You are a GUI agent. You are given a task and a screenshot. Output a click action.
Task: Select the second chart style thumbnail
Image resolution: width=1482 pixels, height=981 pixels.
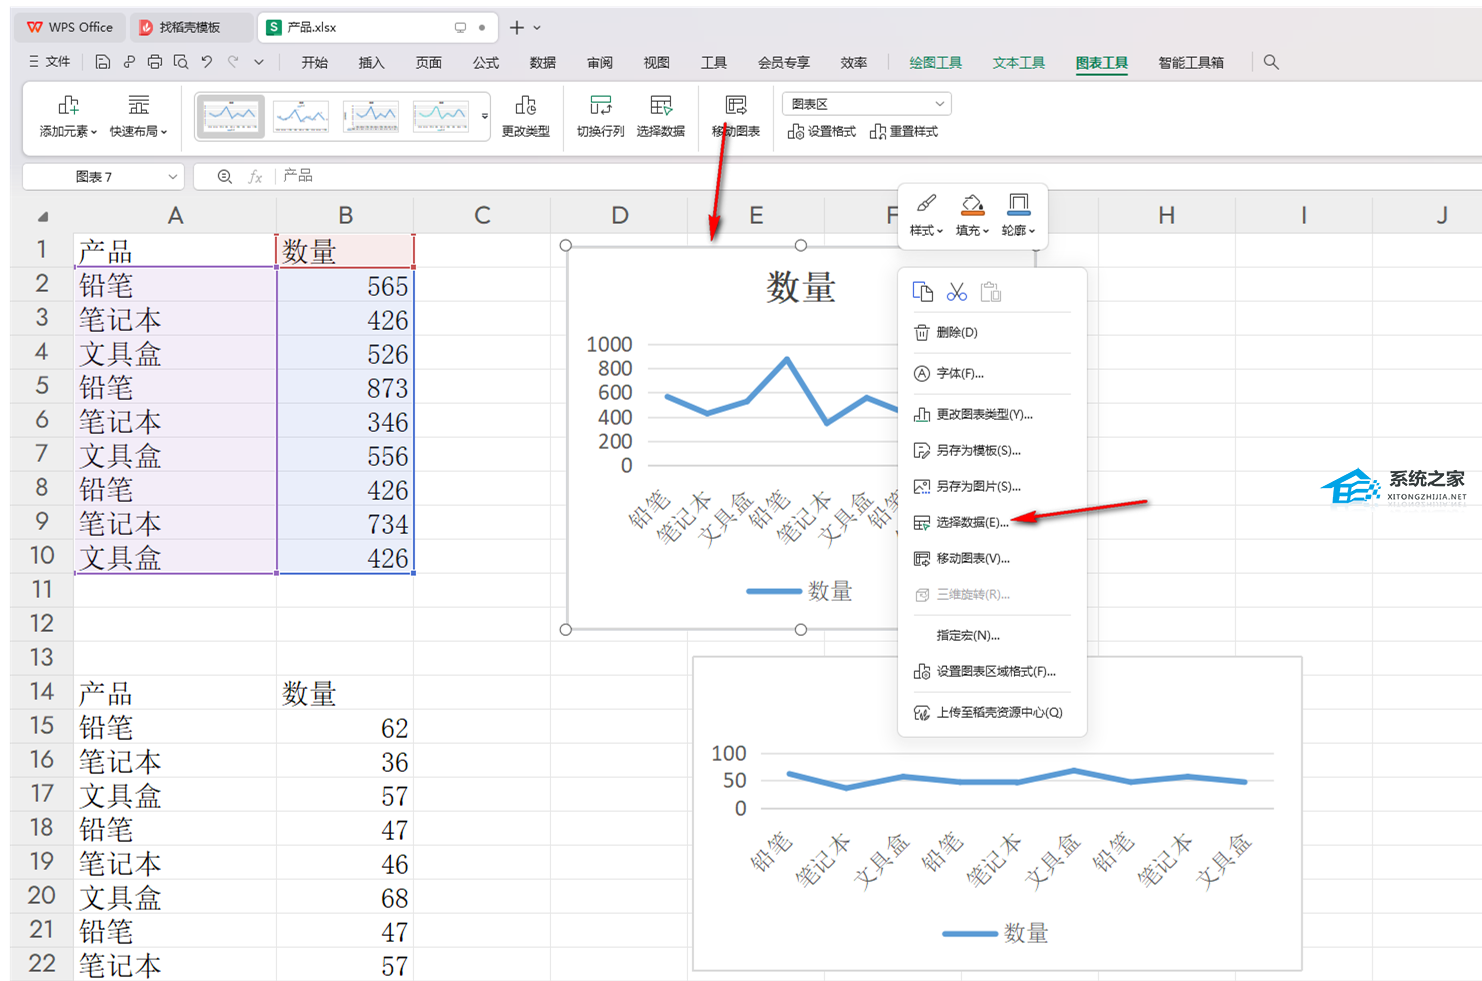(301, 117)
